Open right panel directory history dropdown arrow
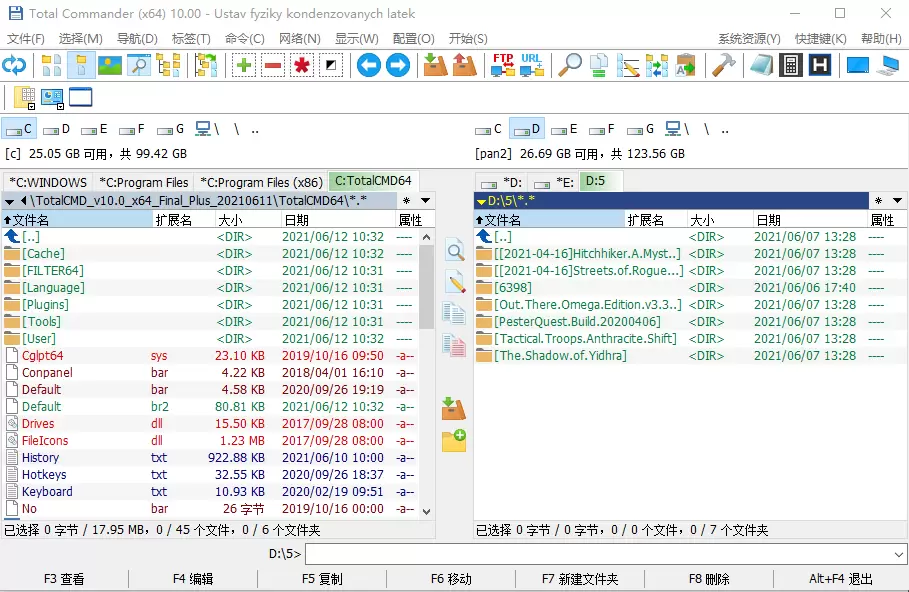The height and width of the screenshot is (592, 909). tap(897, 201)
